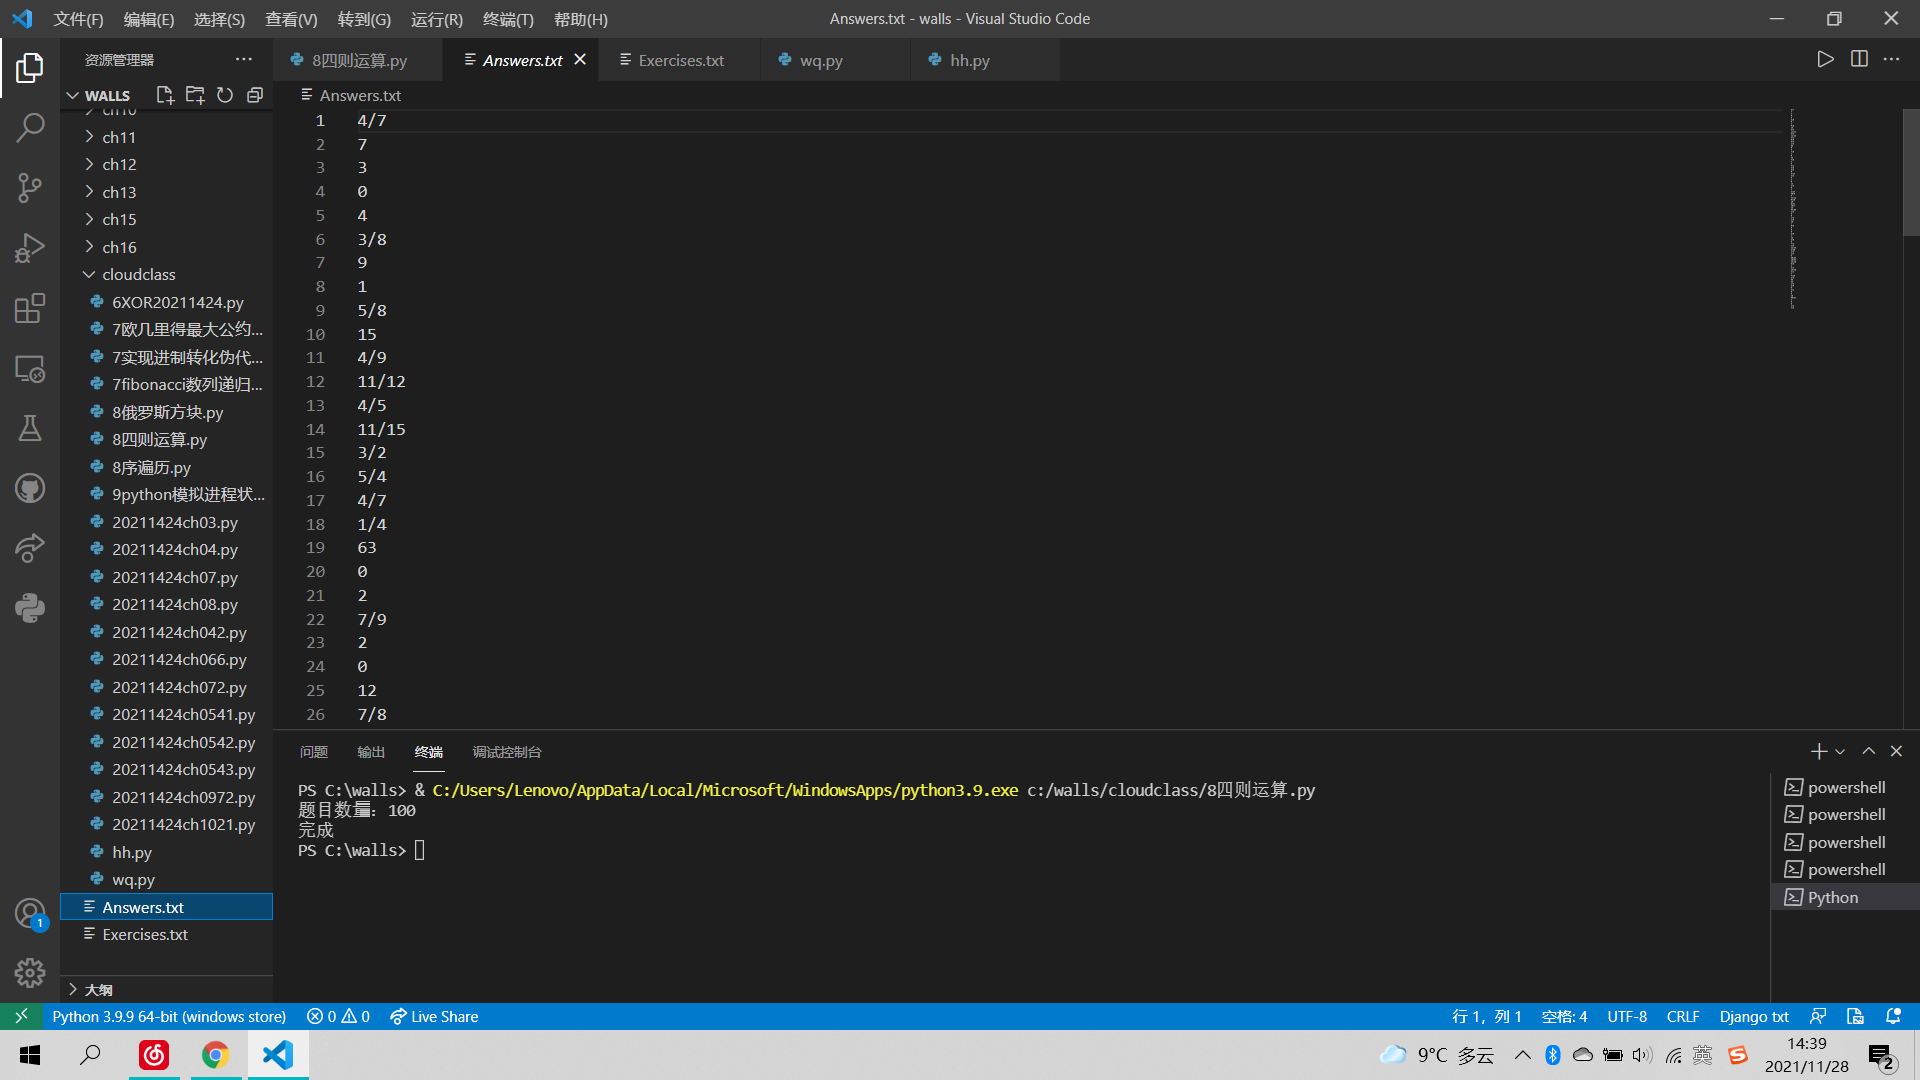Split the editor to the right
This screenshot has width=1920, height=1080.
[x=1859, y=59]
